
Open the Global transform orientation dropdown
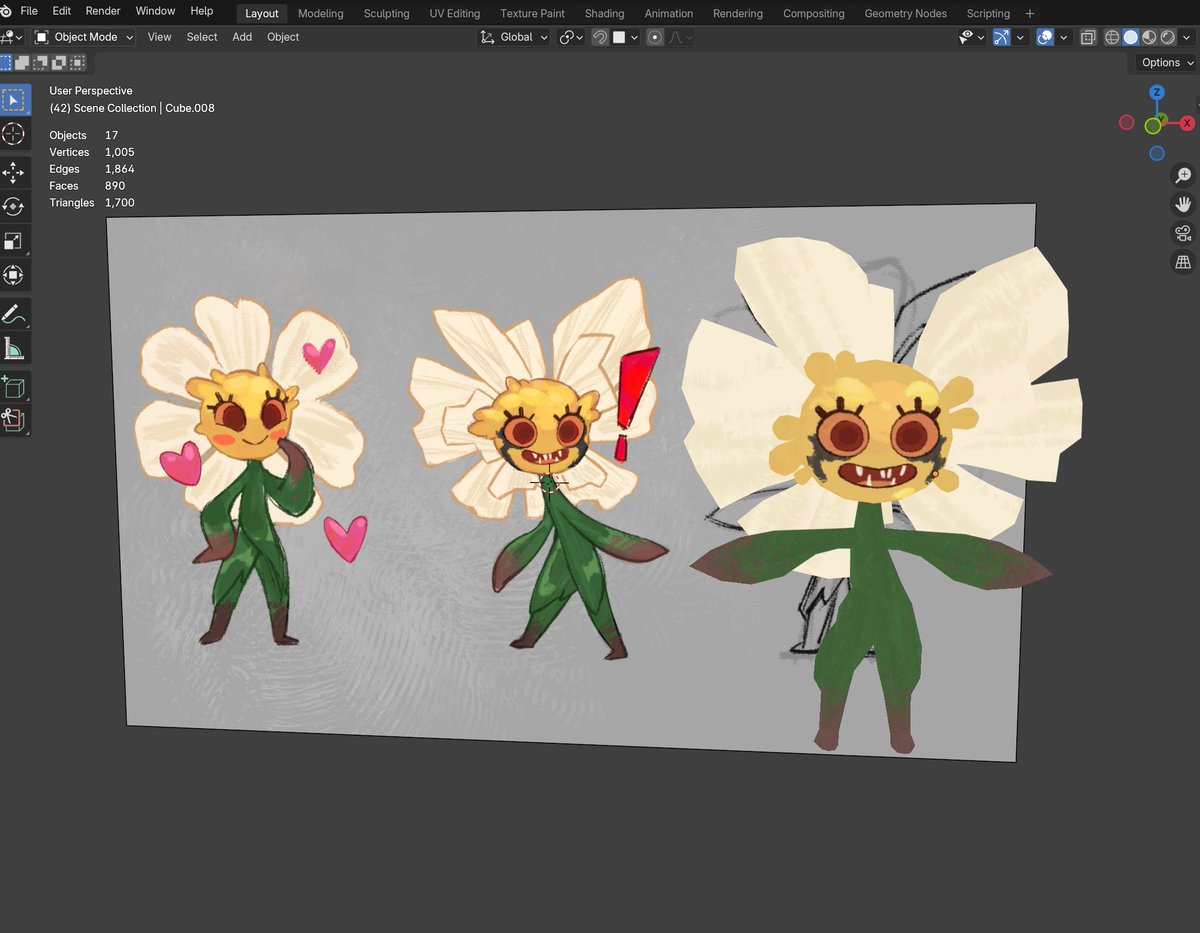(x=515, y=37)
